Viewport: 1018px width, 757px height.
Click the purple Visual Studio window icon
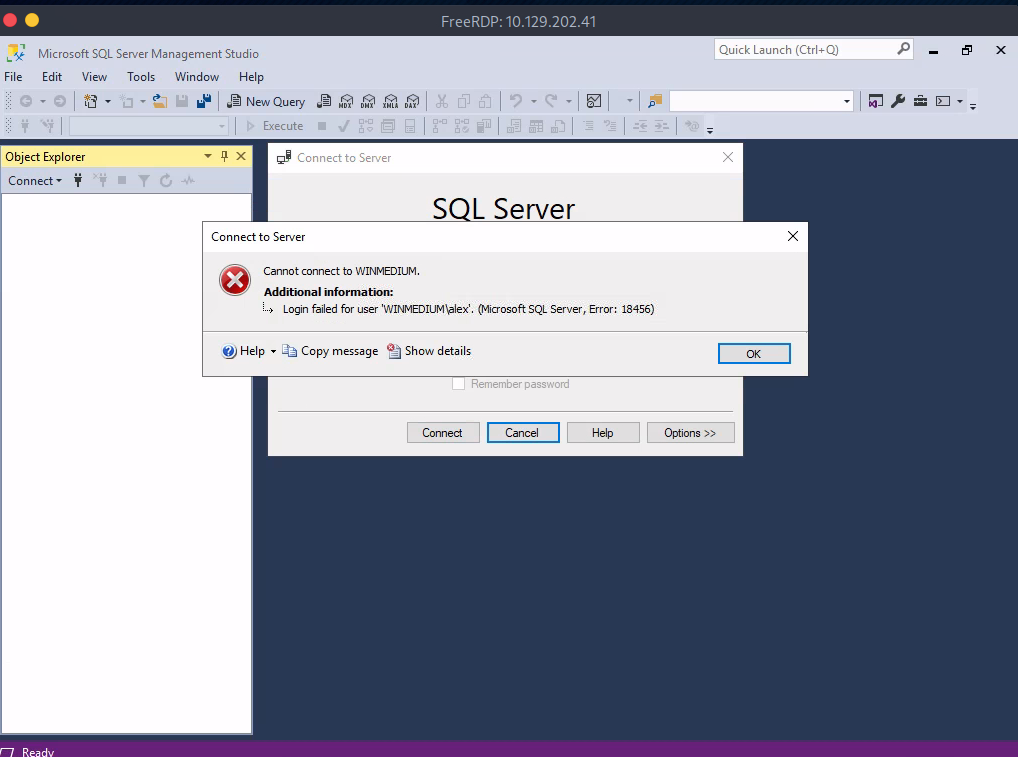(876, 101)
